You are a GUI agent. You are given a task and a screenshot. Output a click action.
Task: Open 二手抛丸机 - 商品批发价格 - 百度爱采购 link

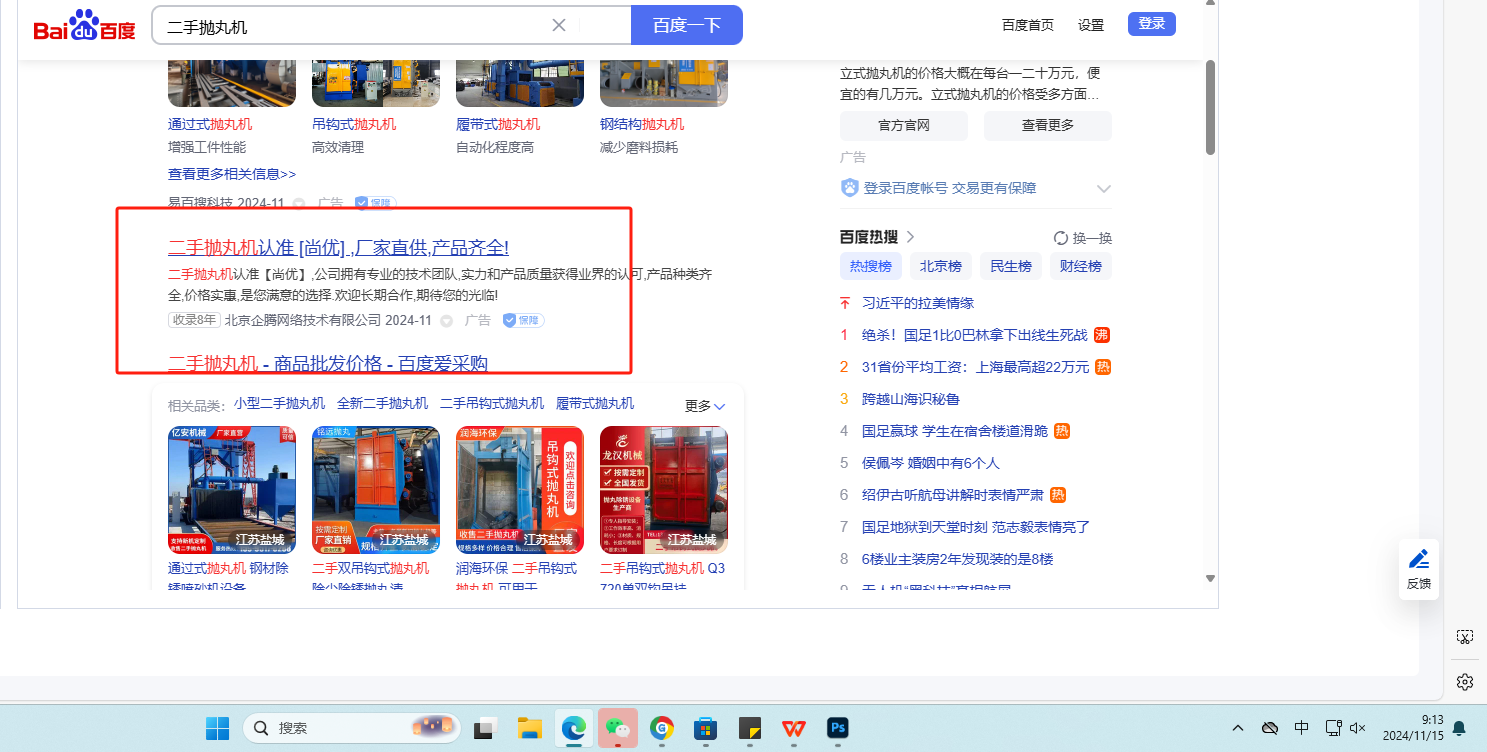pos(328,363)
